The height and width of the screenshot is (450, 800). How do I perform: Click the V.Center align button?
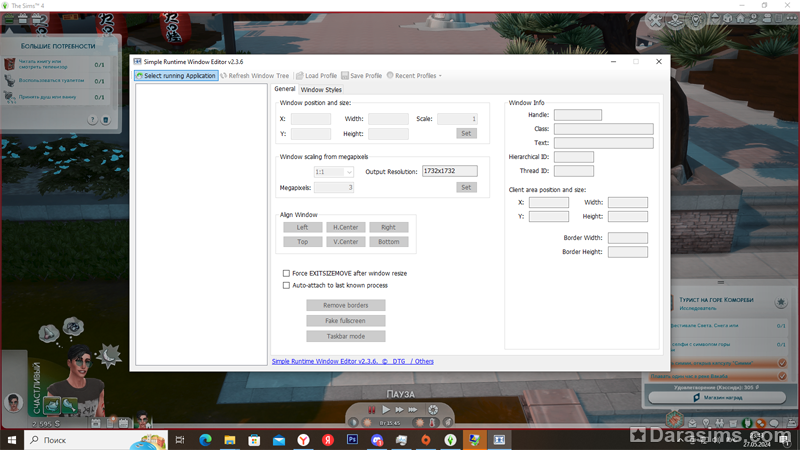tap(345, 241)
